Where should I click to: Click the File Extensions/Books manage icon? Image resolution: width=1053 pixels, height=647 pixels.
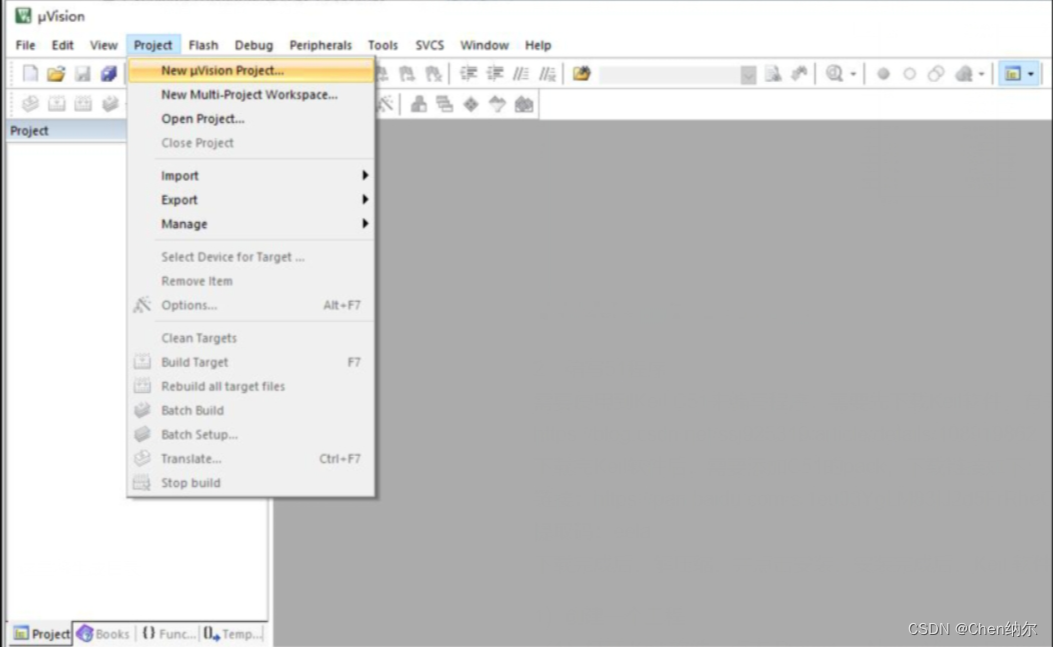pos(418,103)
